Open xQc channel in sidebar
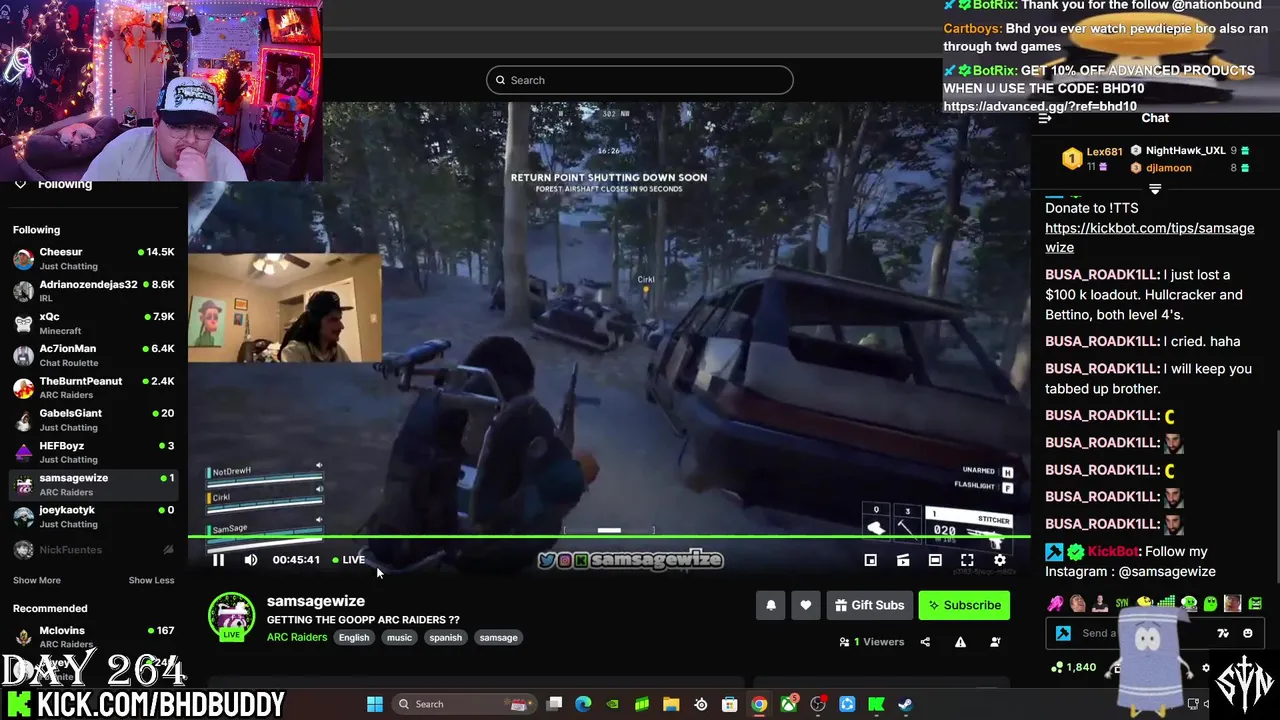This screenshot has width=1280, height=720. point(94,322)
